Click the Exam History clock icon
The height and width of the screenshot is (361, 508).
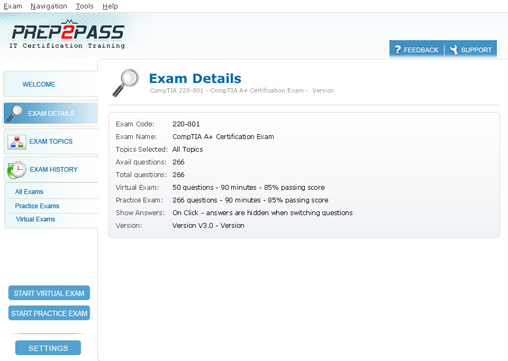pos(16,170)
